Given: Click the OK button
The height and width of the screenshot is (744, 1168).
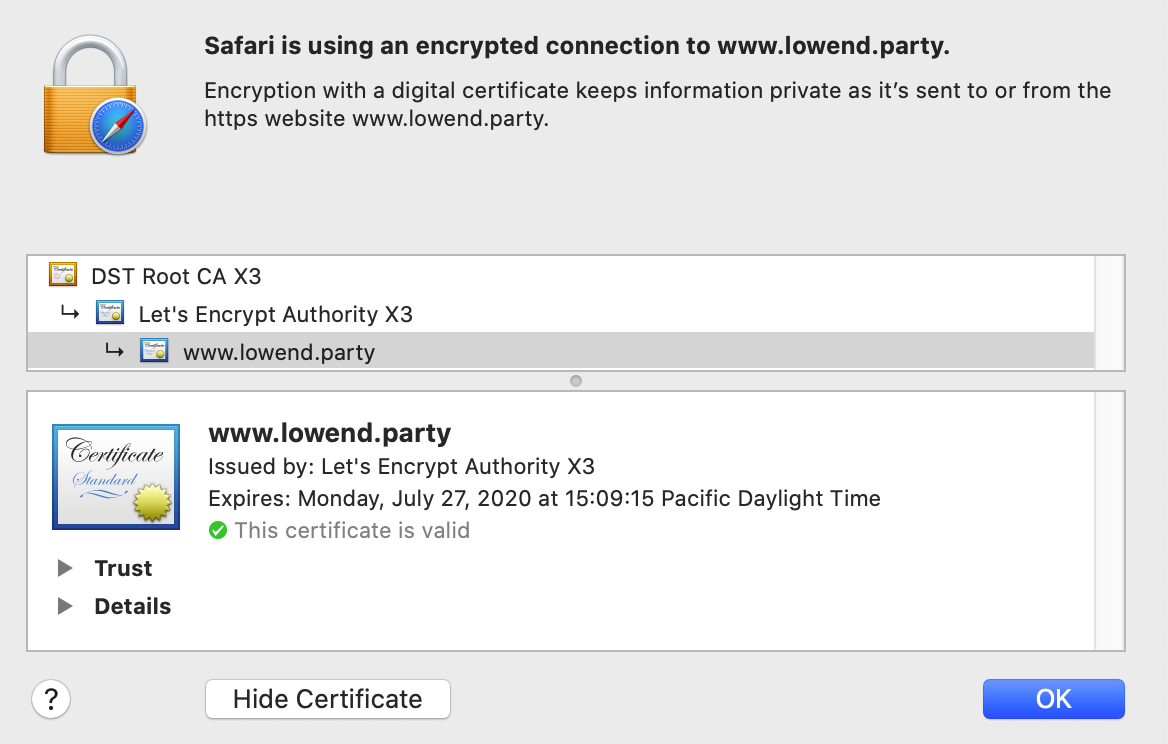Looking at the screenshot, I should [1053, 699].
